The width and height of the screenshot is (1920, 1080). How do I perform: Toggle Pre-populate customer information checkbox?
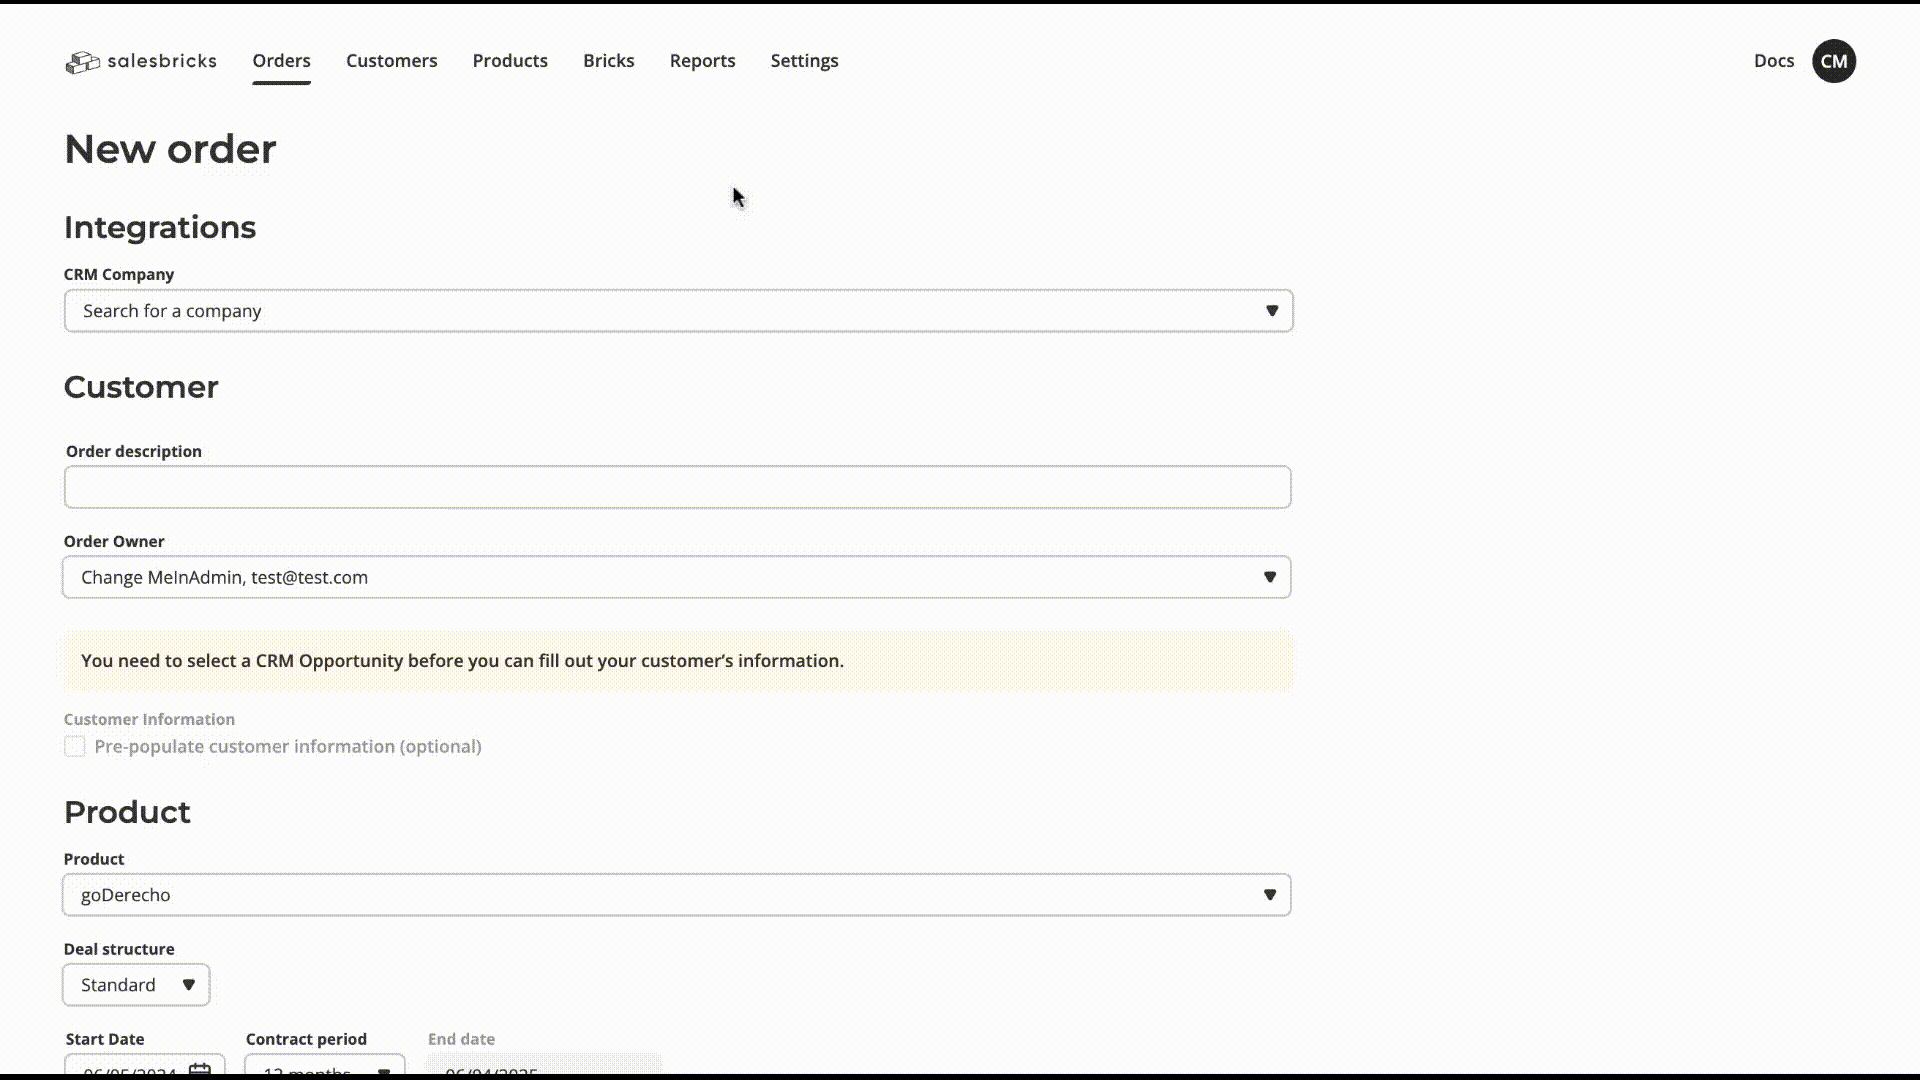tap(75, 747)
